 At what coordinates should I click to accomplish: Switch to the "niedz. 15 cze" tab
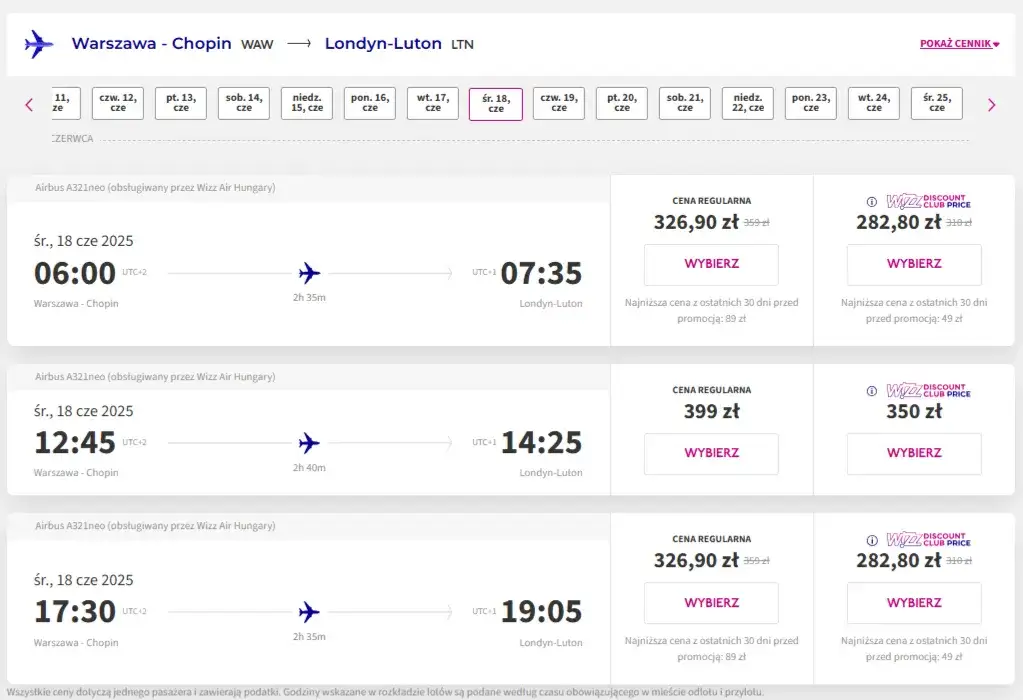[306, 103]
